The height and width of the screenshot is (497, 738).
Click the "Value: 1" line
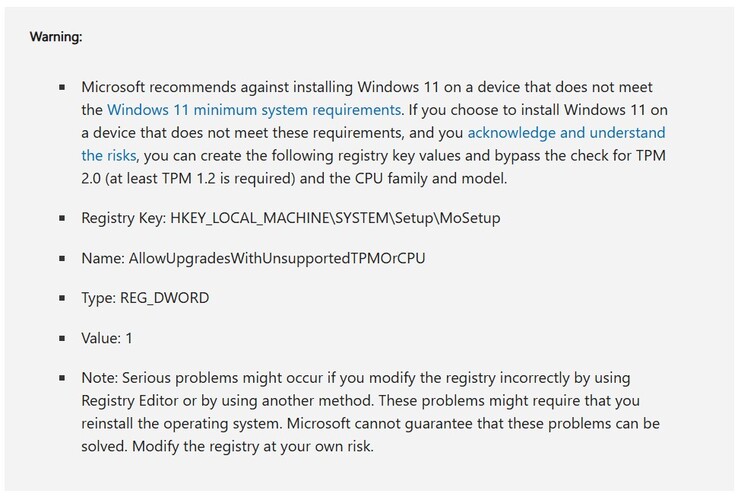click(107, 338)
